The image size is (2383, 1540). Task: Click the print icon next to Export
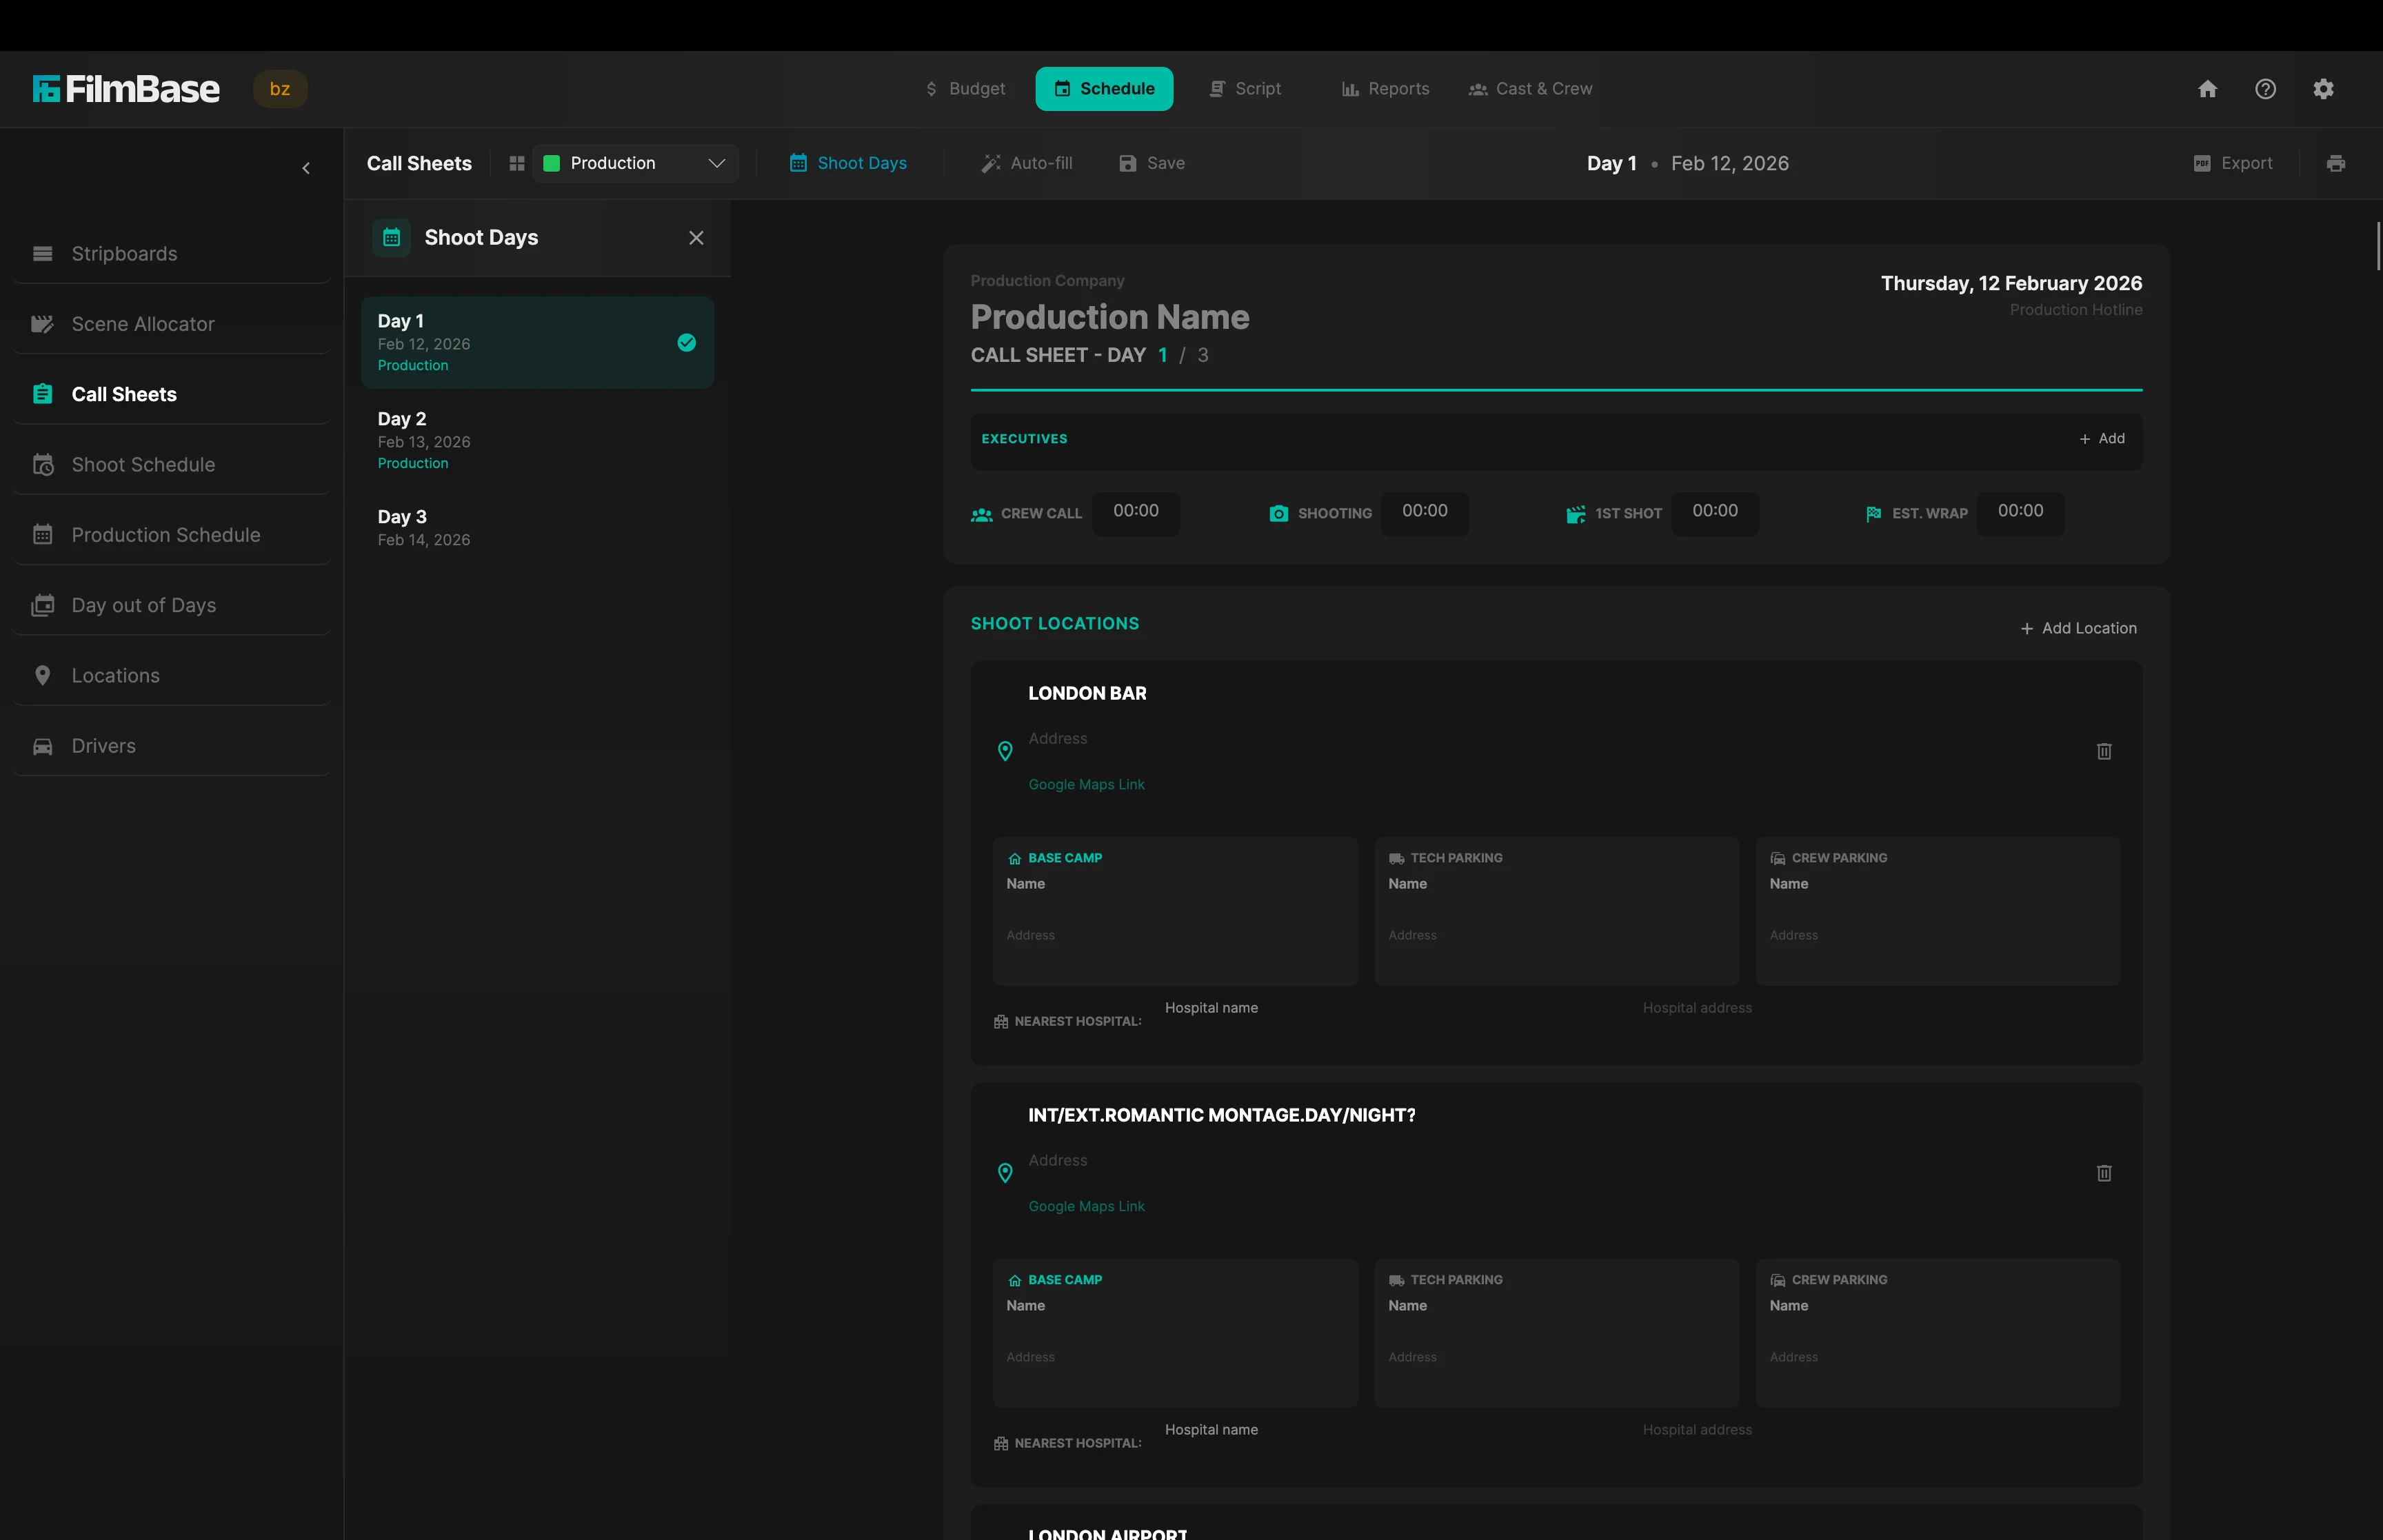tap(2336, 163)
